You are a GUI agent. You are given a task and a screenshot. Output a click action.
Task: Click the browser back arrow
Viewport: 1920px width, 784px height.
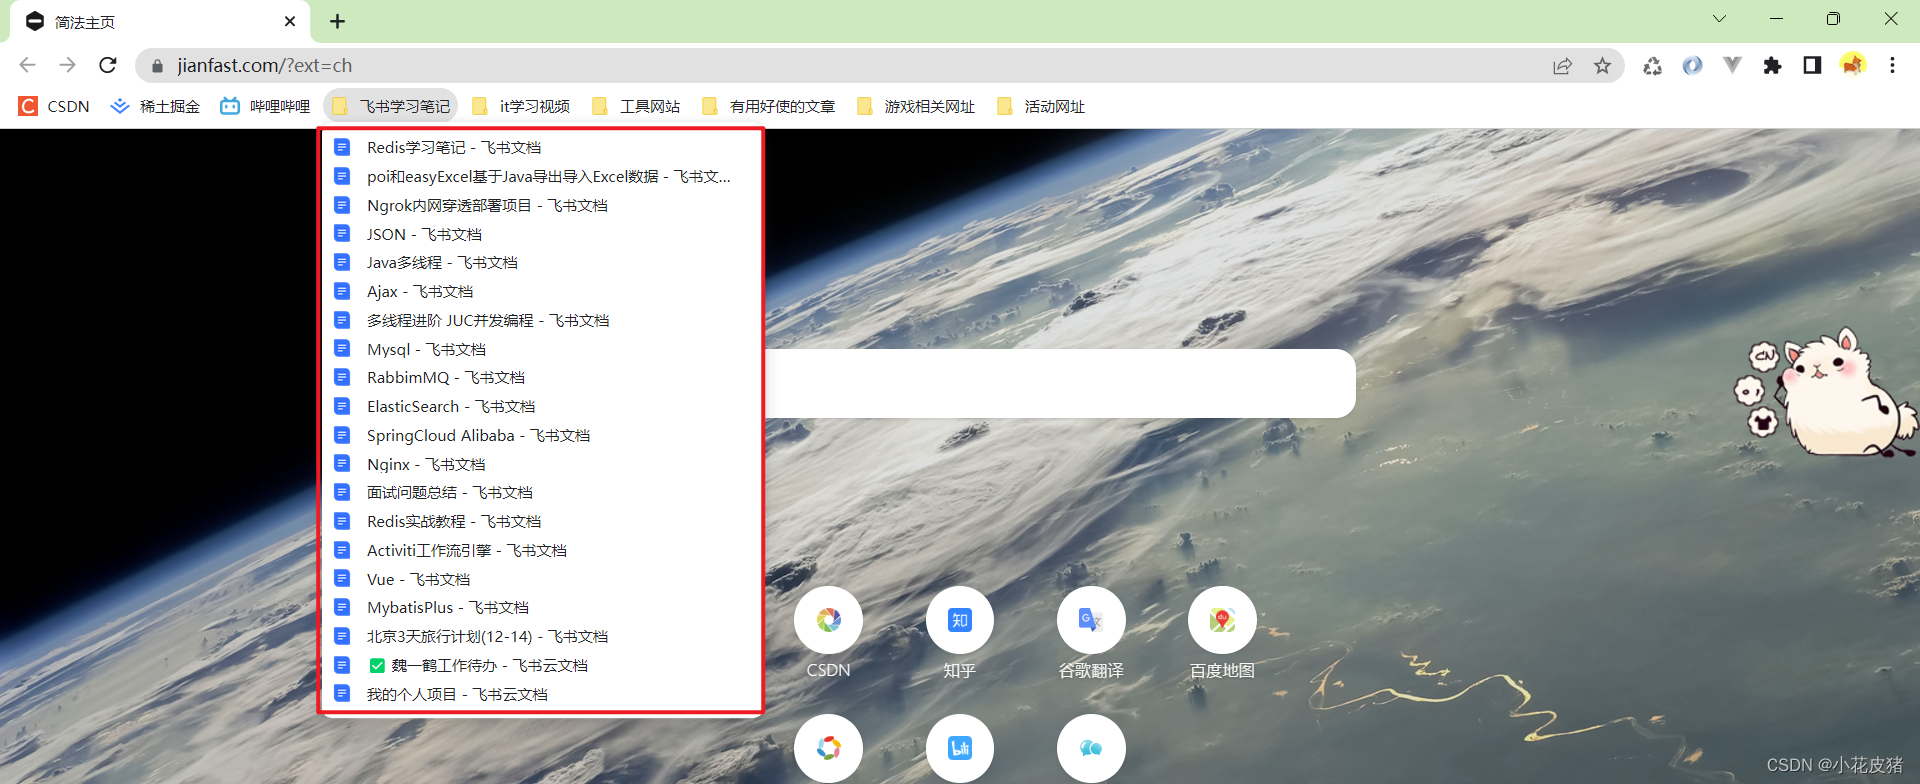point(27,65)
